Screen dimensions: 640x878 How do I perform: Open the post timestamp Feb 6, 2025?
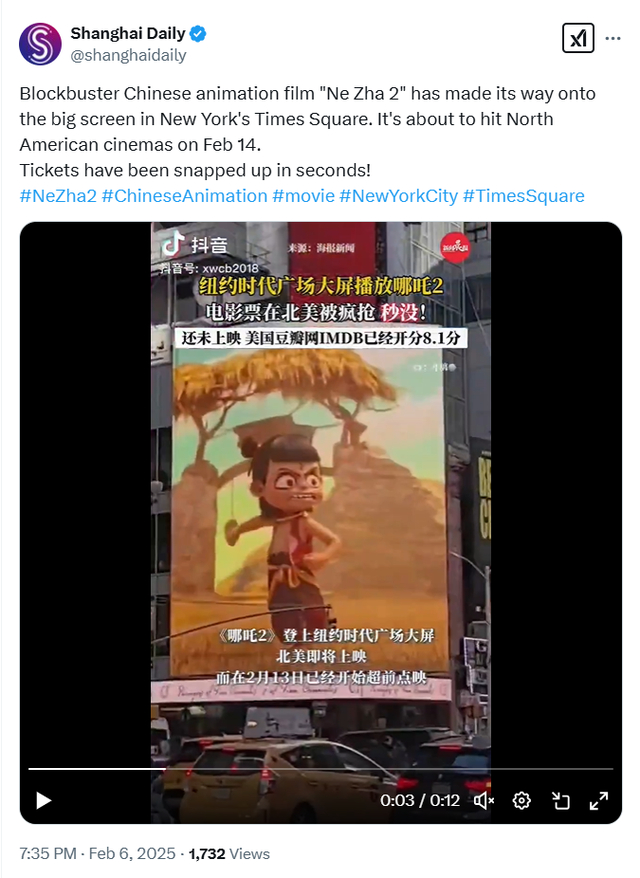[97, 853]
